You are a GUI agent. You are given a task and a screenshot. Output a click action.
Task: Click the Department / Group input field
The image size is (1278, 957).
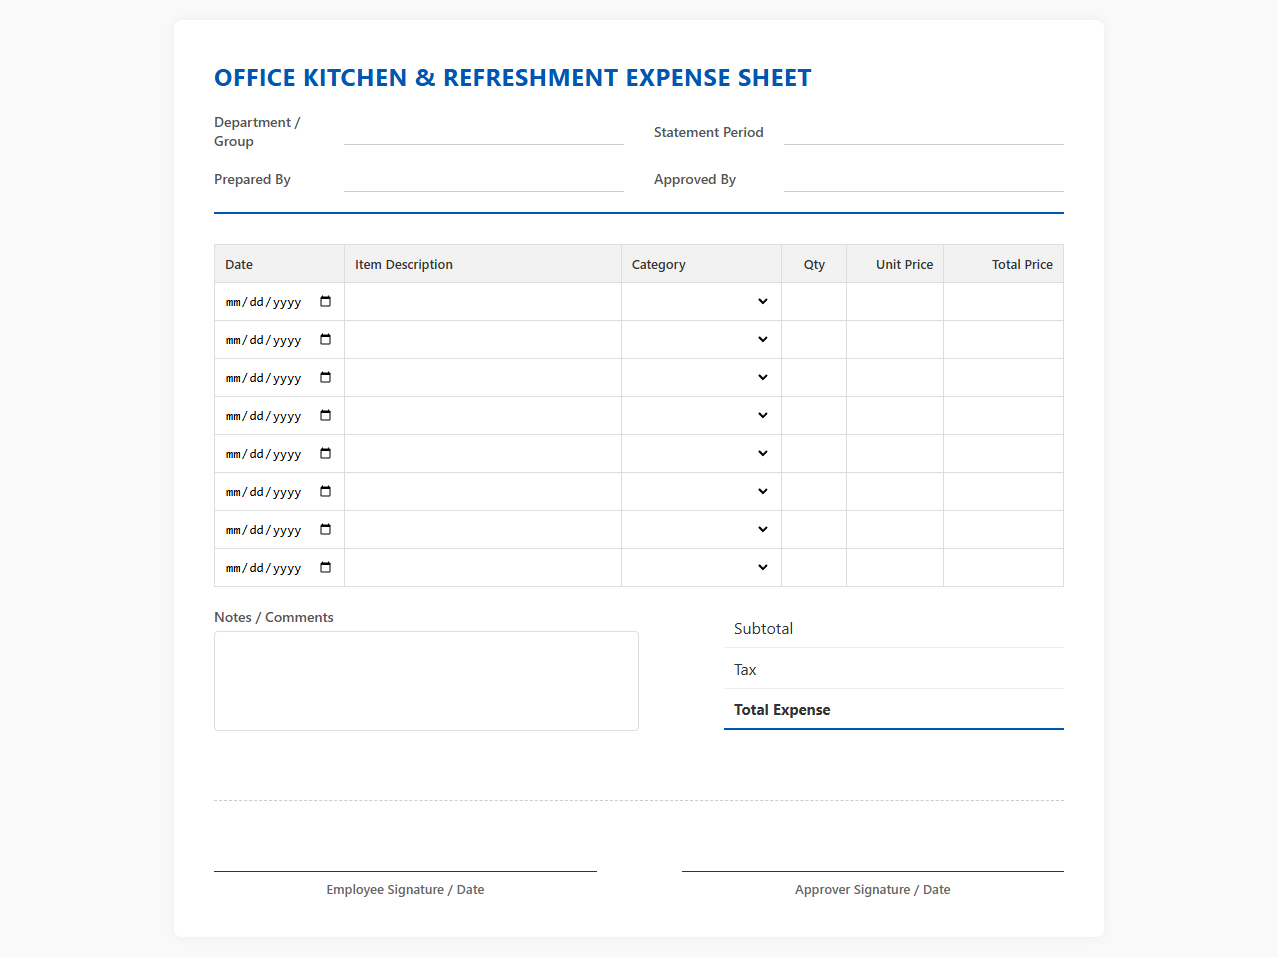click(484, 132)
